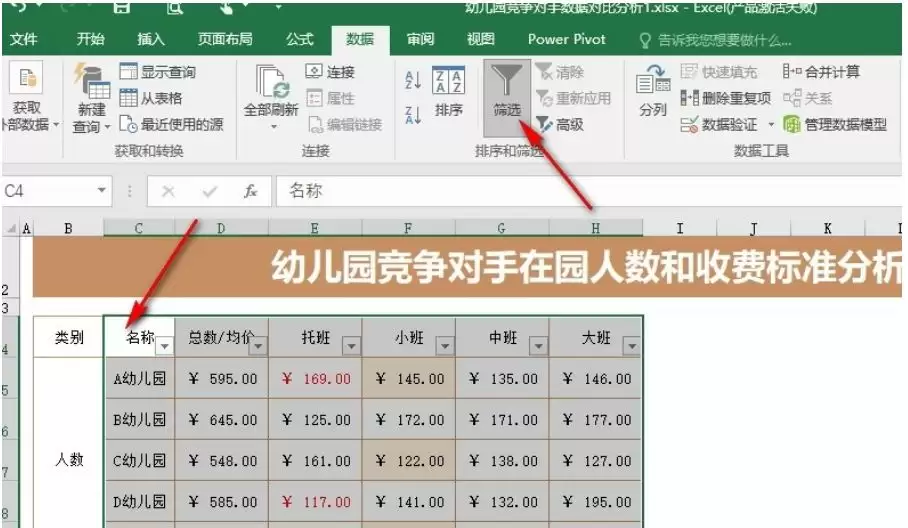Expand Get External Data dropdown arrow

[x=56, y=124]
